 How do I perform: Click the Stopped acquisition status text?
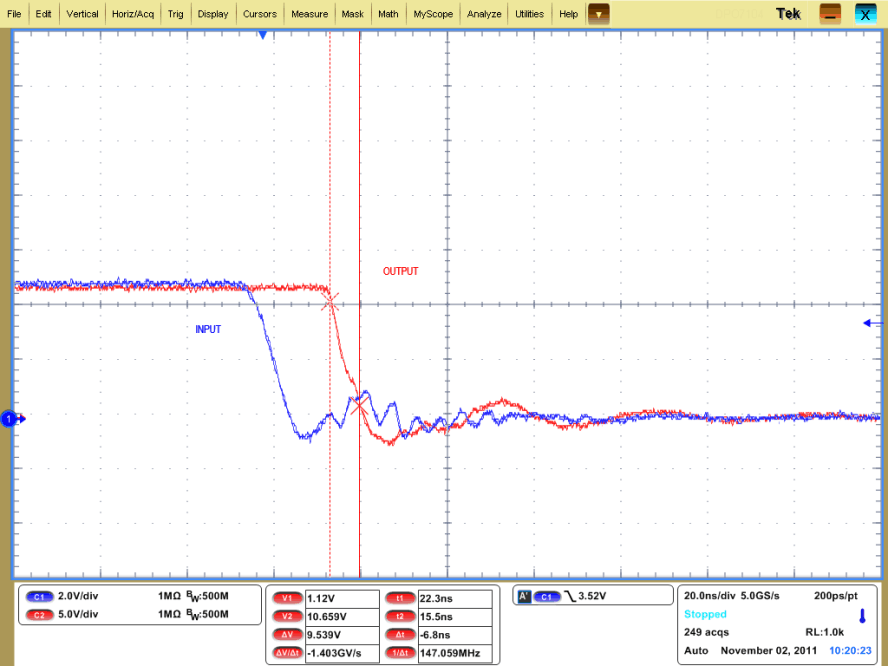(x=706, y=614)
